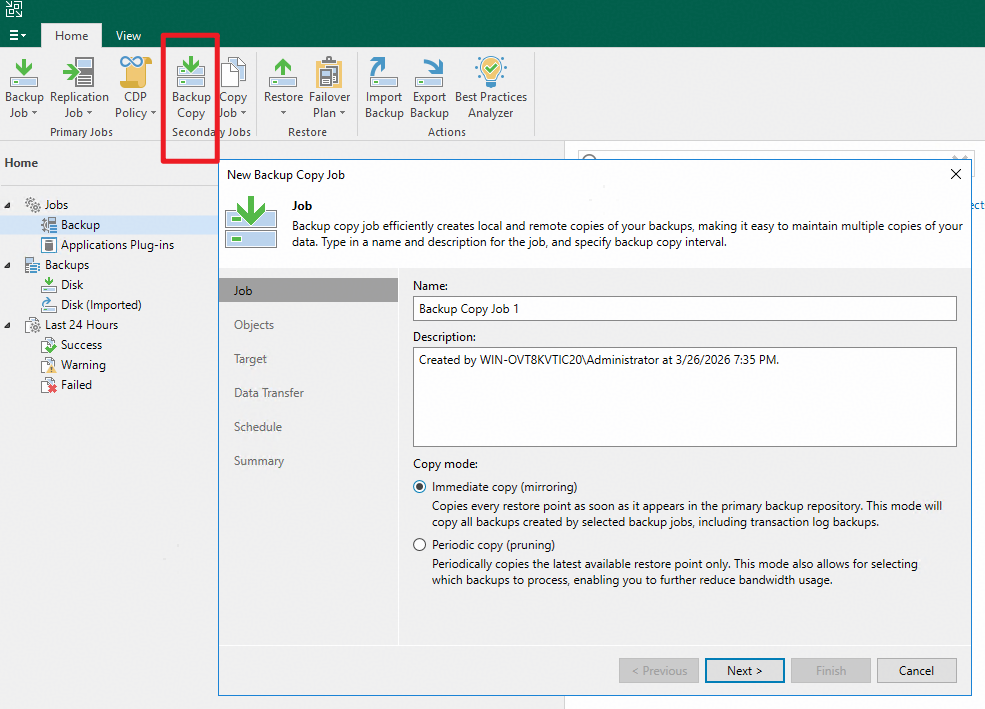Launch the Best Practices Analyzer

point(491,74)
